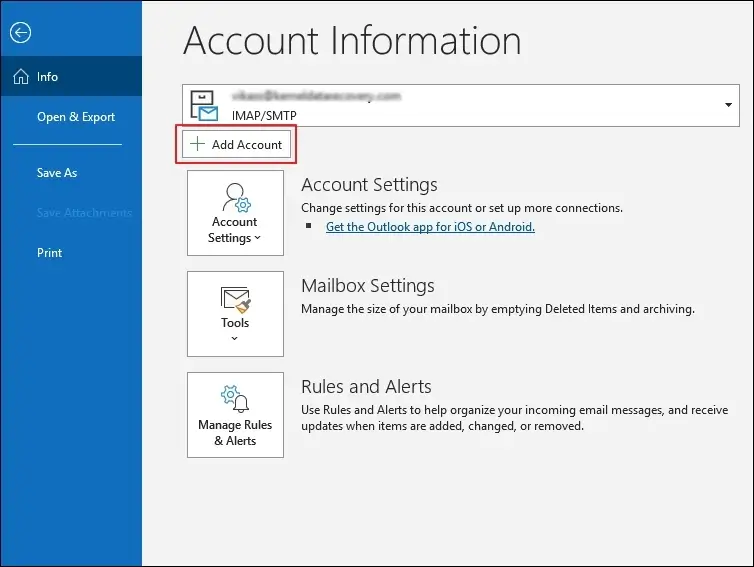The width and height of the screenshot is (754, 567).
Task: Click the person-with-gear Account Settings icon
Action: [236, 197]
